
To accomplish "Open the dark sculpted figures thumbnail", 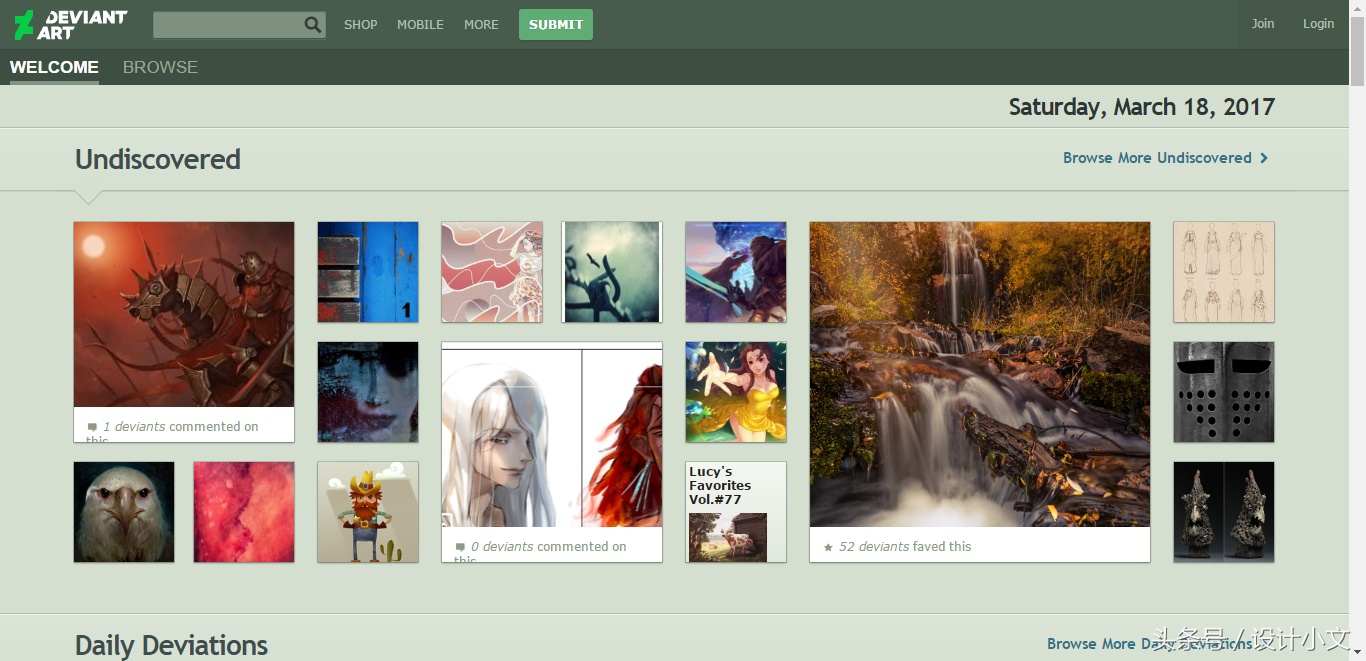I will tap(1224, 512).
